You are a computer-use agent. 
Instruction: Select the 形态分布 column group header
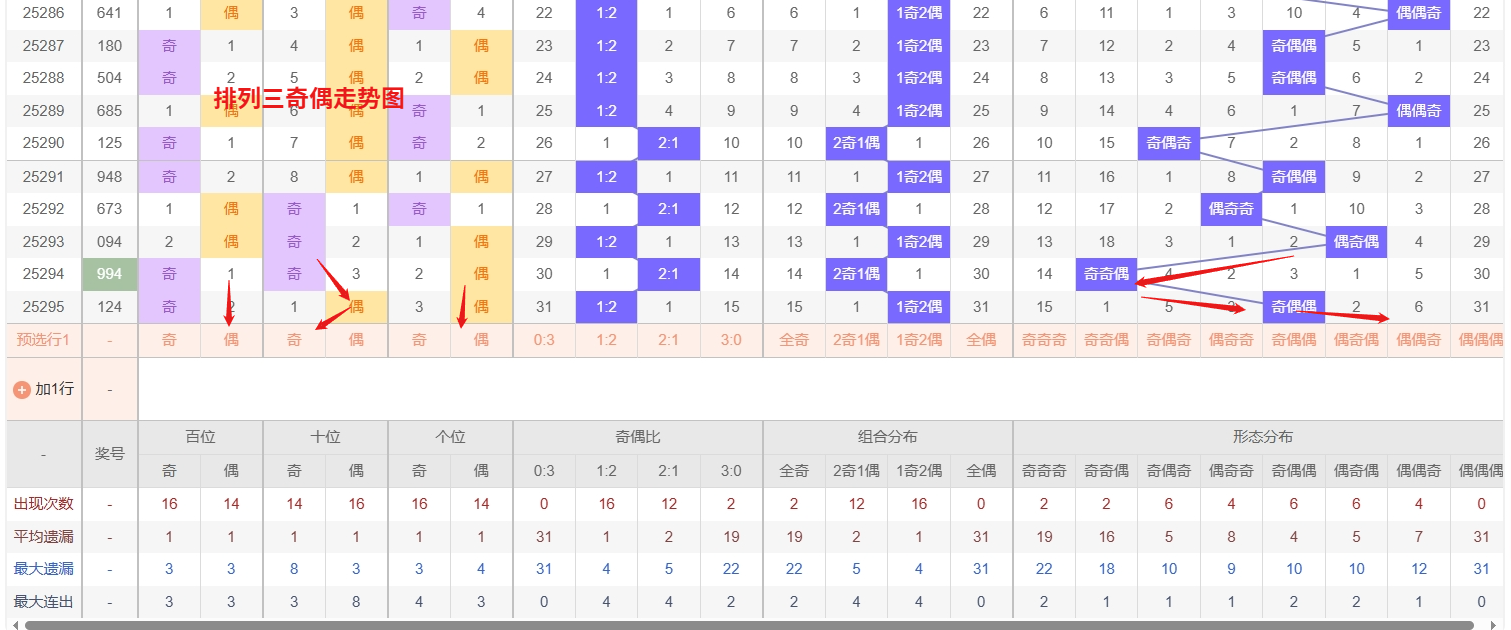click(x=1262, y=437)
